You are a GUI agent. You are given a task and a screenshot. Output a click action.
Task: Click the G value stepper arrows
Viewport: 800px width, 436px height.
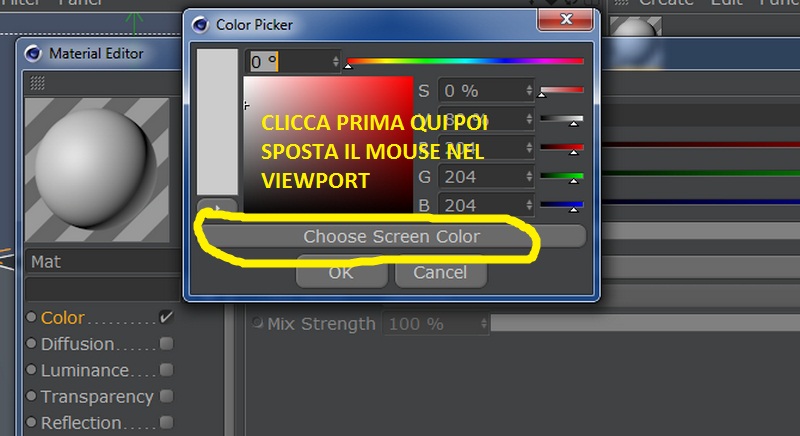click(529, 177)
